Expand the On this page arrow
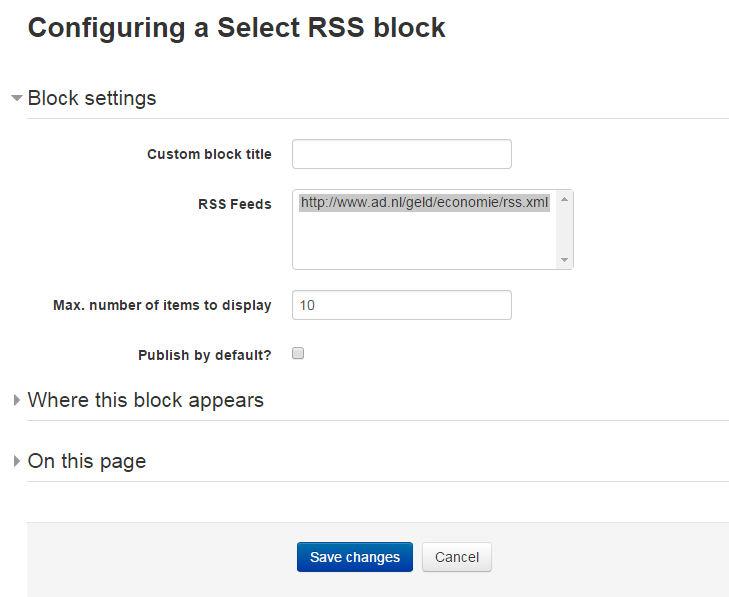Viewport: 729px width, 597px height. pyautogui.click(x=17, y=461)
